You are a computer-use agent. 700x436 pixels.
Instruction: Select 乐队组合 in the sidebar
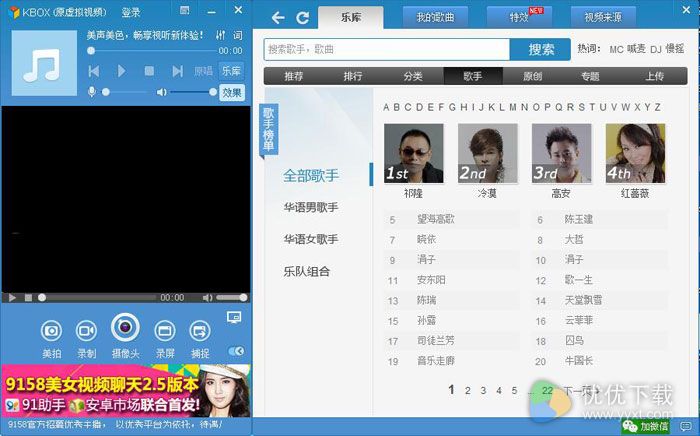tap(306, 271)
